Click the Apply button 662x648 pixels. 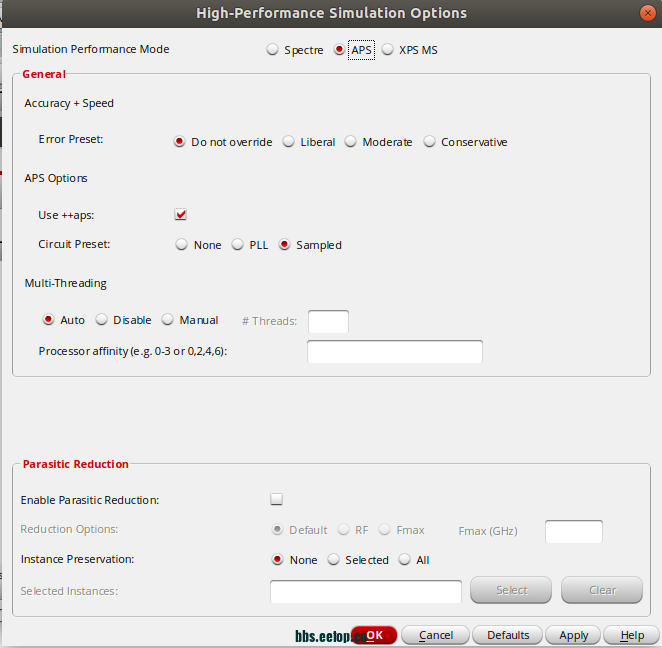(573, 635)
